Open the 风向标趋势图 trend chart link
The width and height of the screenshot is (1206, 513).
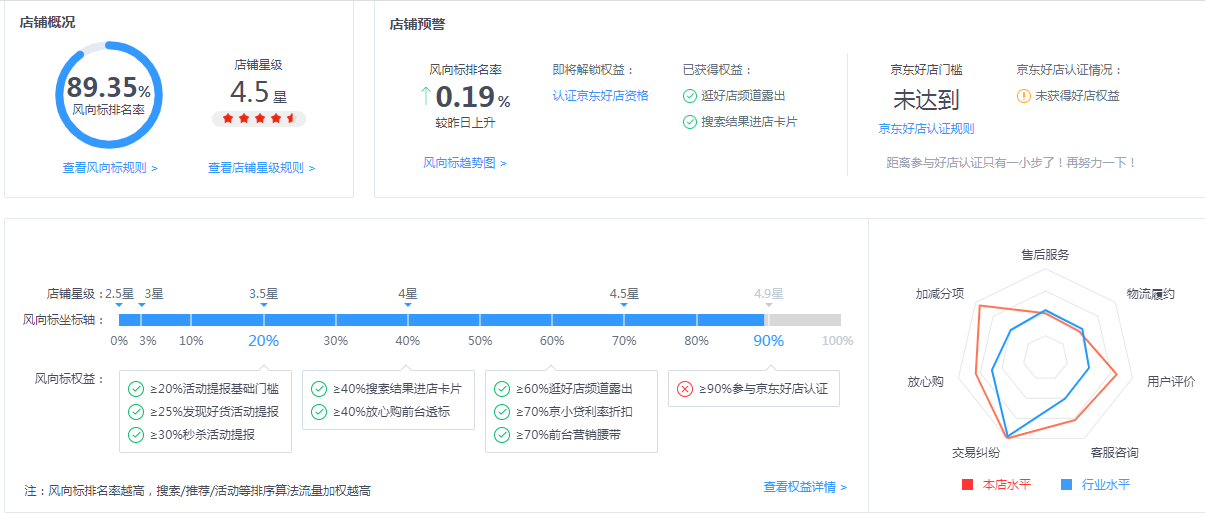pos(464,163)
